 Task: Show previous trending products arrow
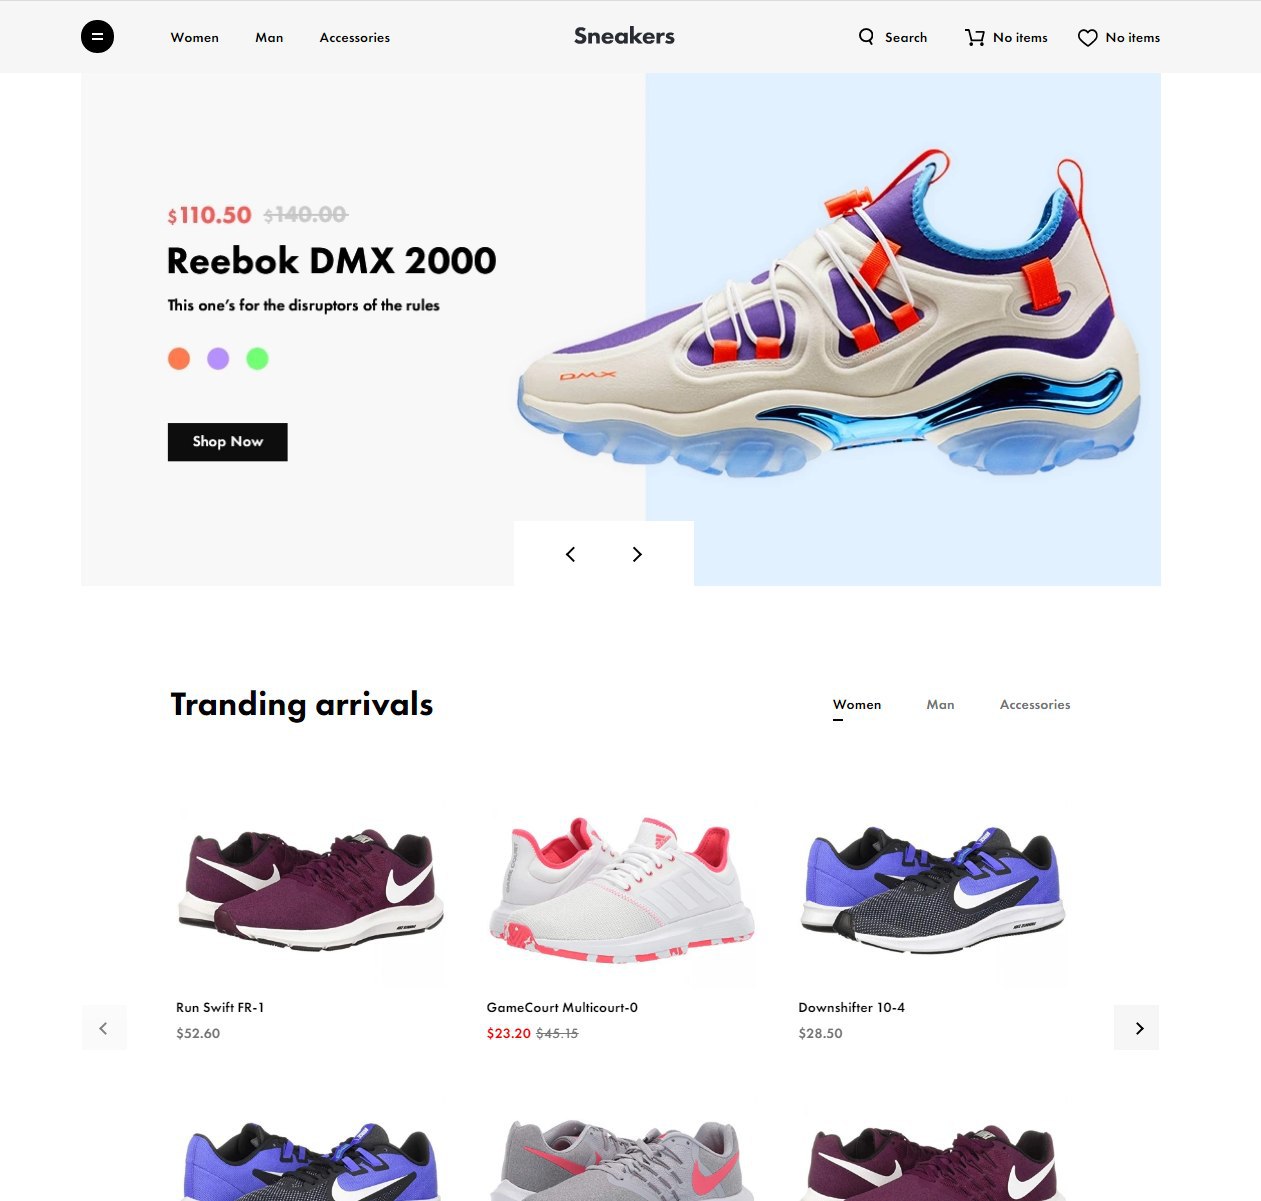(x=104, y=1028)
